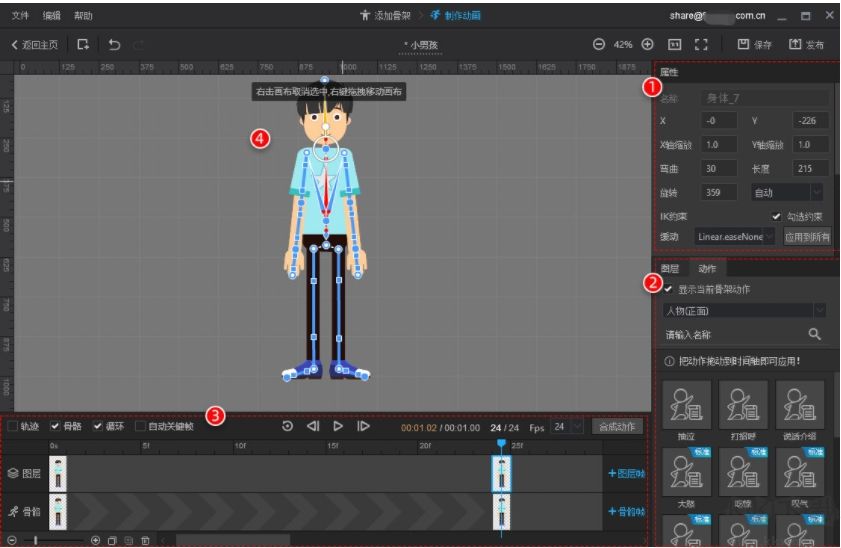Step to the previous frame
The height and width of the screenshot is (548, 841).
(313, 426)
